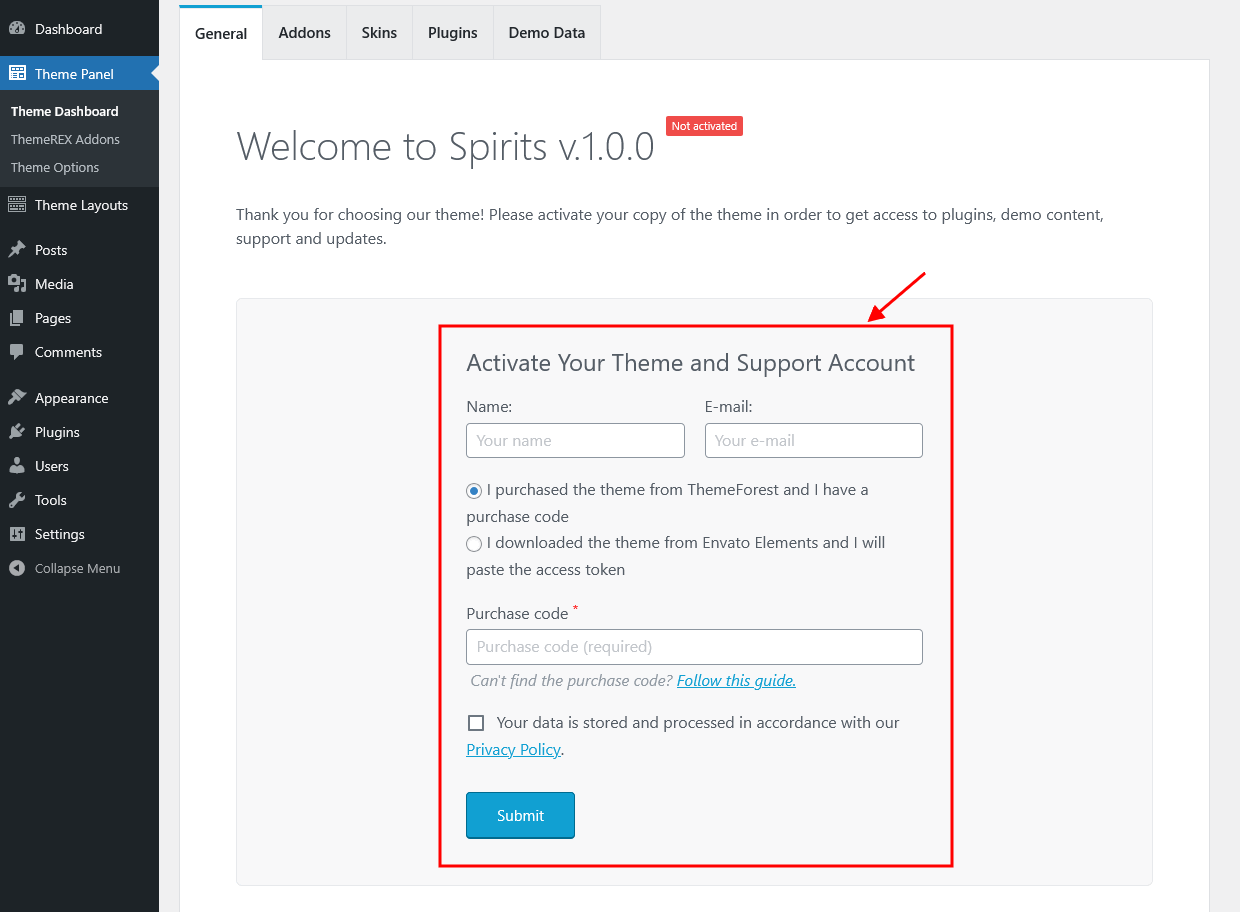This screenshot has height=912, width=1240.
Task: Click Collapse Menu label in sidebar
Action: coord(77,568)
